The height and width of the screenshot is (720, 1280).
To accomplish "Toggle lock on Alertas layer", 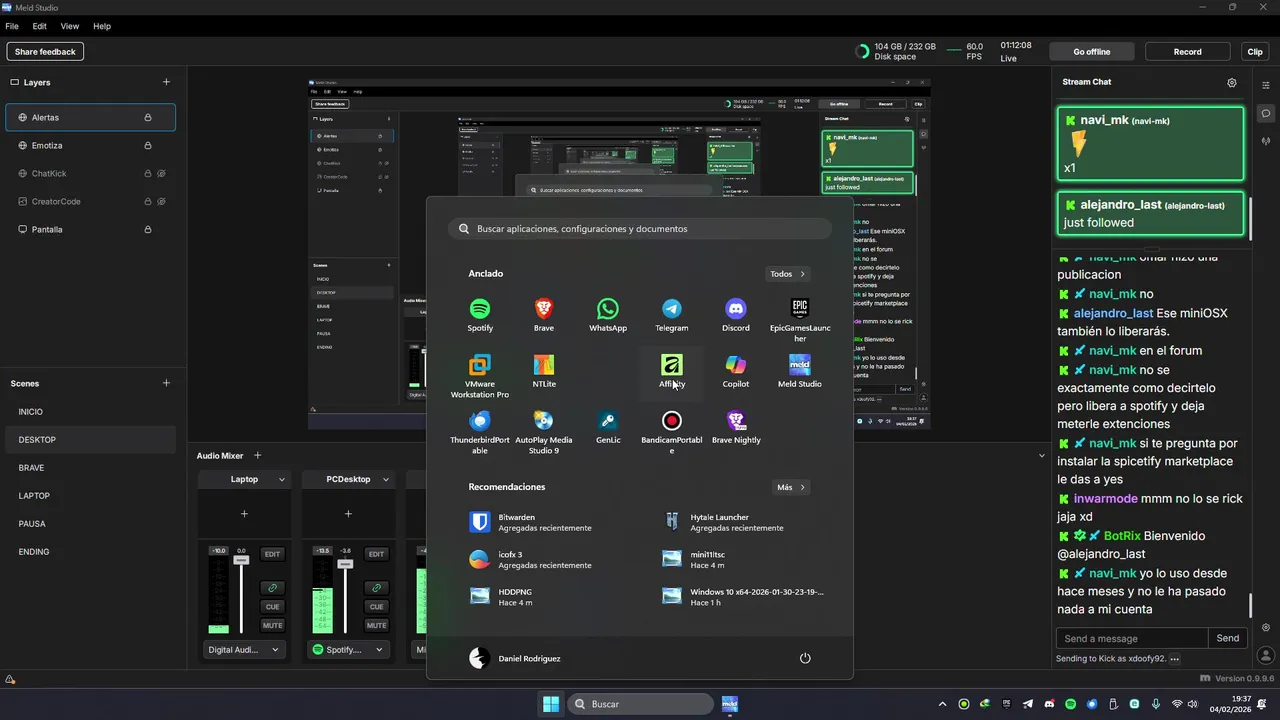I will pos(148,117).
